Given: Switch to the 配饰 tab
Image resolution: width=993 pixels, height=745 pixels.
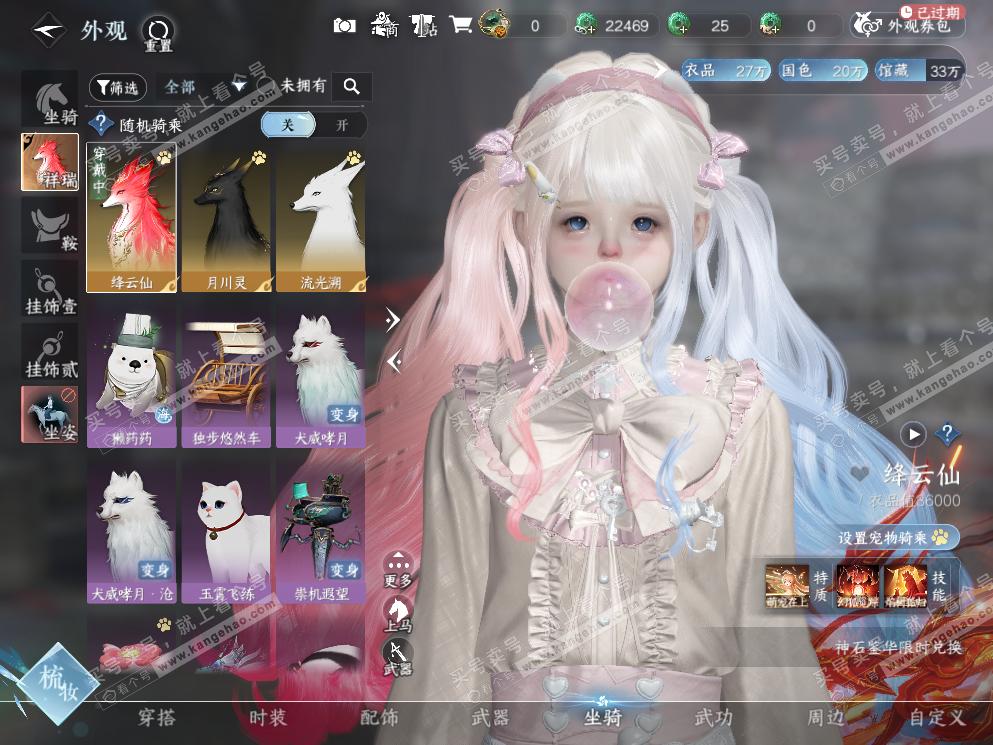Looking at the screenshot, I should (x=379, y=718).
